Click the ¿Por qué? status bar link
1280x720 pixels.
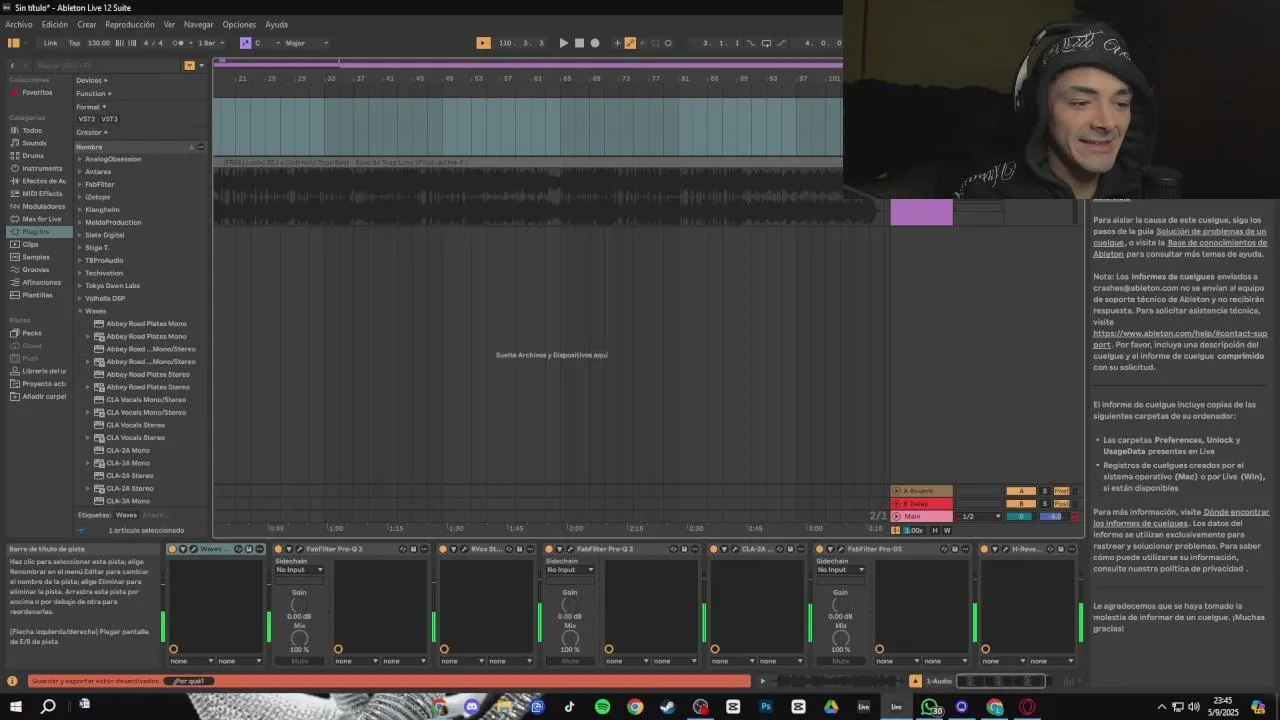click(188, 681)
